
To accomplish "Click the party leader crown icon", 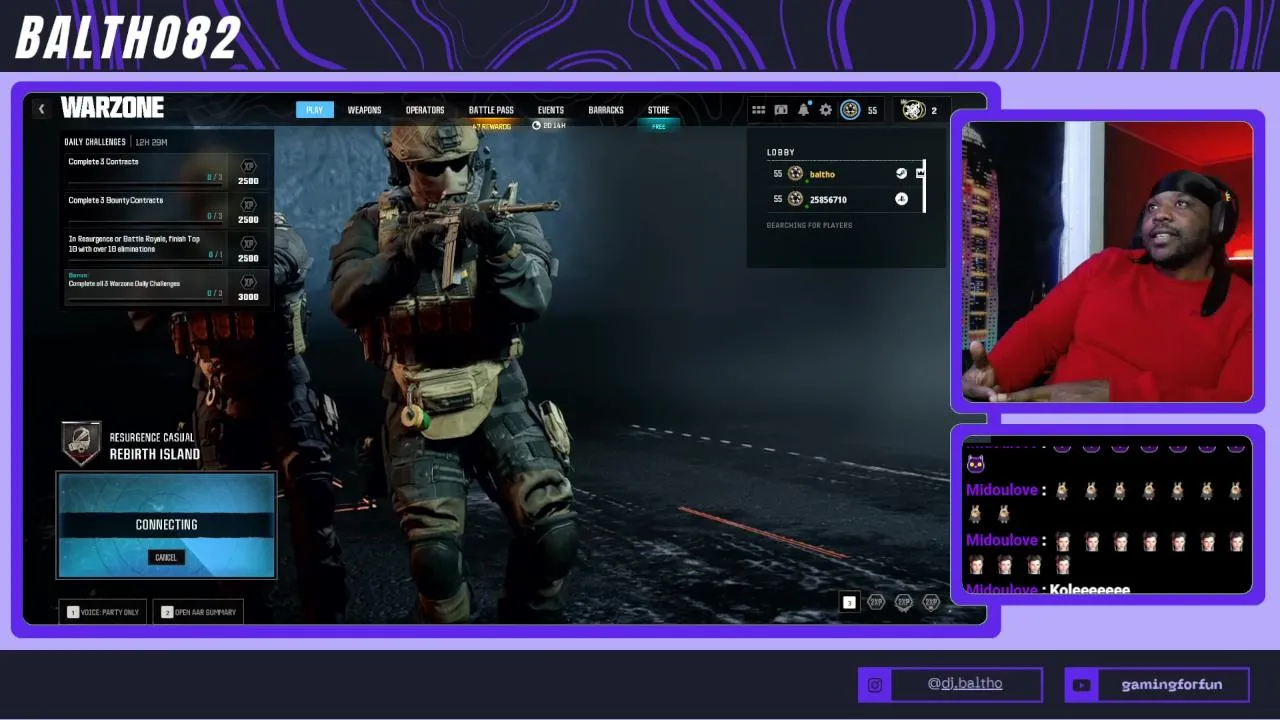I will pos(920,174).
